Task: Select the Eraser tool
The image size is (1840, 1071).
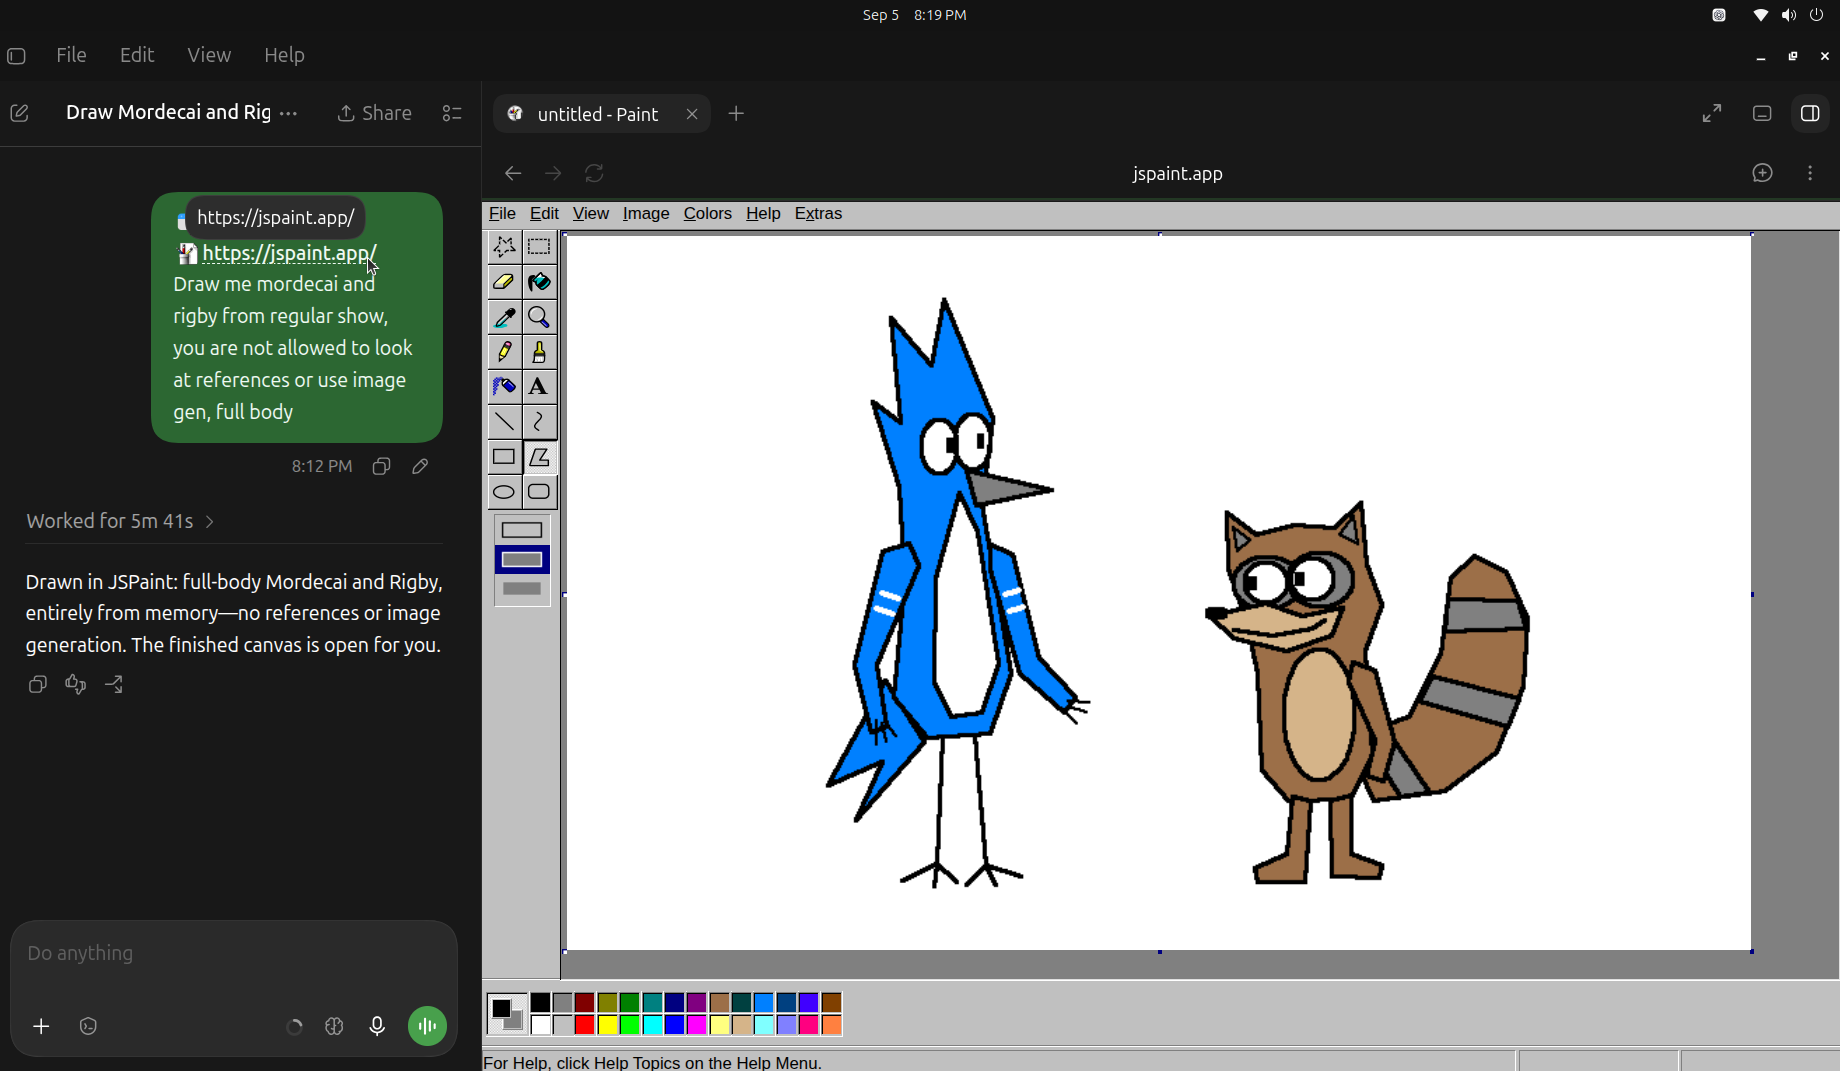Action: coord(504,282)
